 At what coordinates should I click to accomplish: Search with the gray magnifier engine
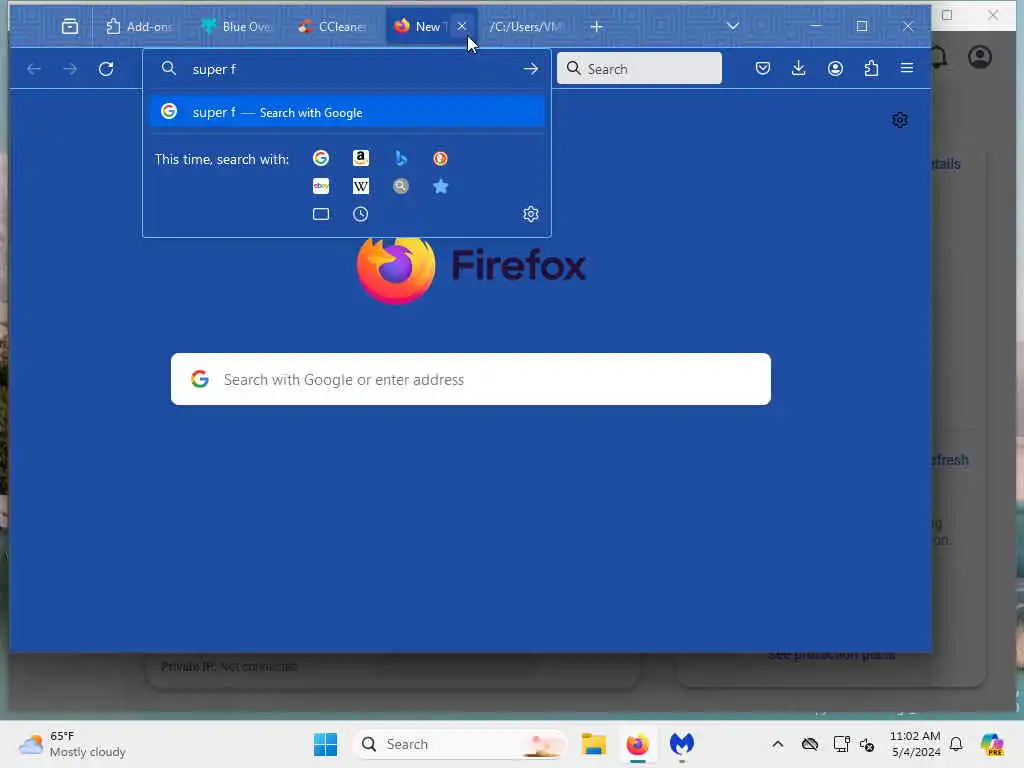[x=401, y=187]
